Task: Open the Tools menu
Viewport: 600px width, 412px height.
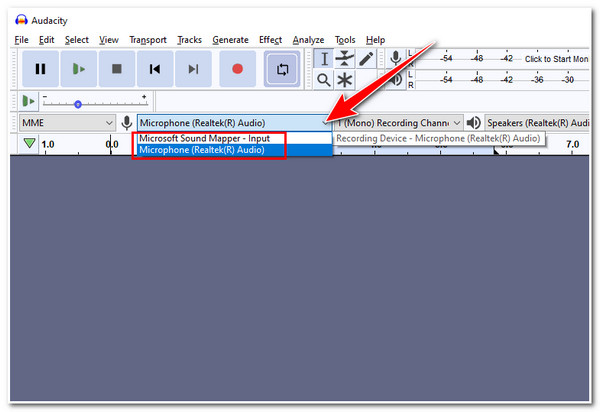Action: pos(345,40)
